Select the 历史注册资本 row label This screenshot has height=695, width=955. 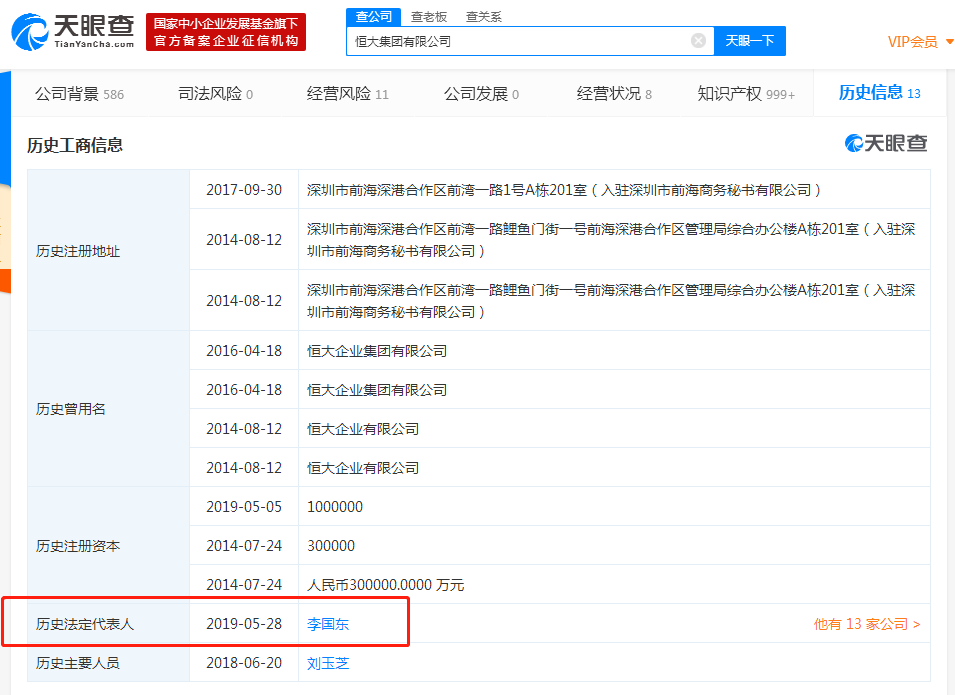click(x=77, y=546)
